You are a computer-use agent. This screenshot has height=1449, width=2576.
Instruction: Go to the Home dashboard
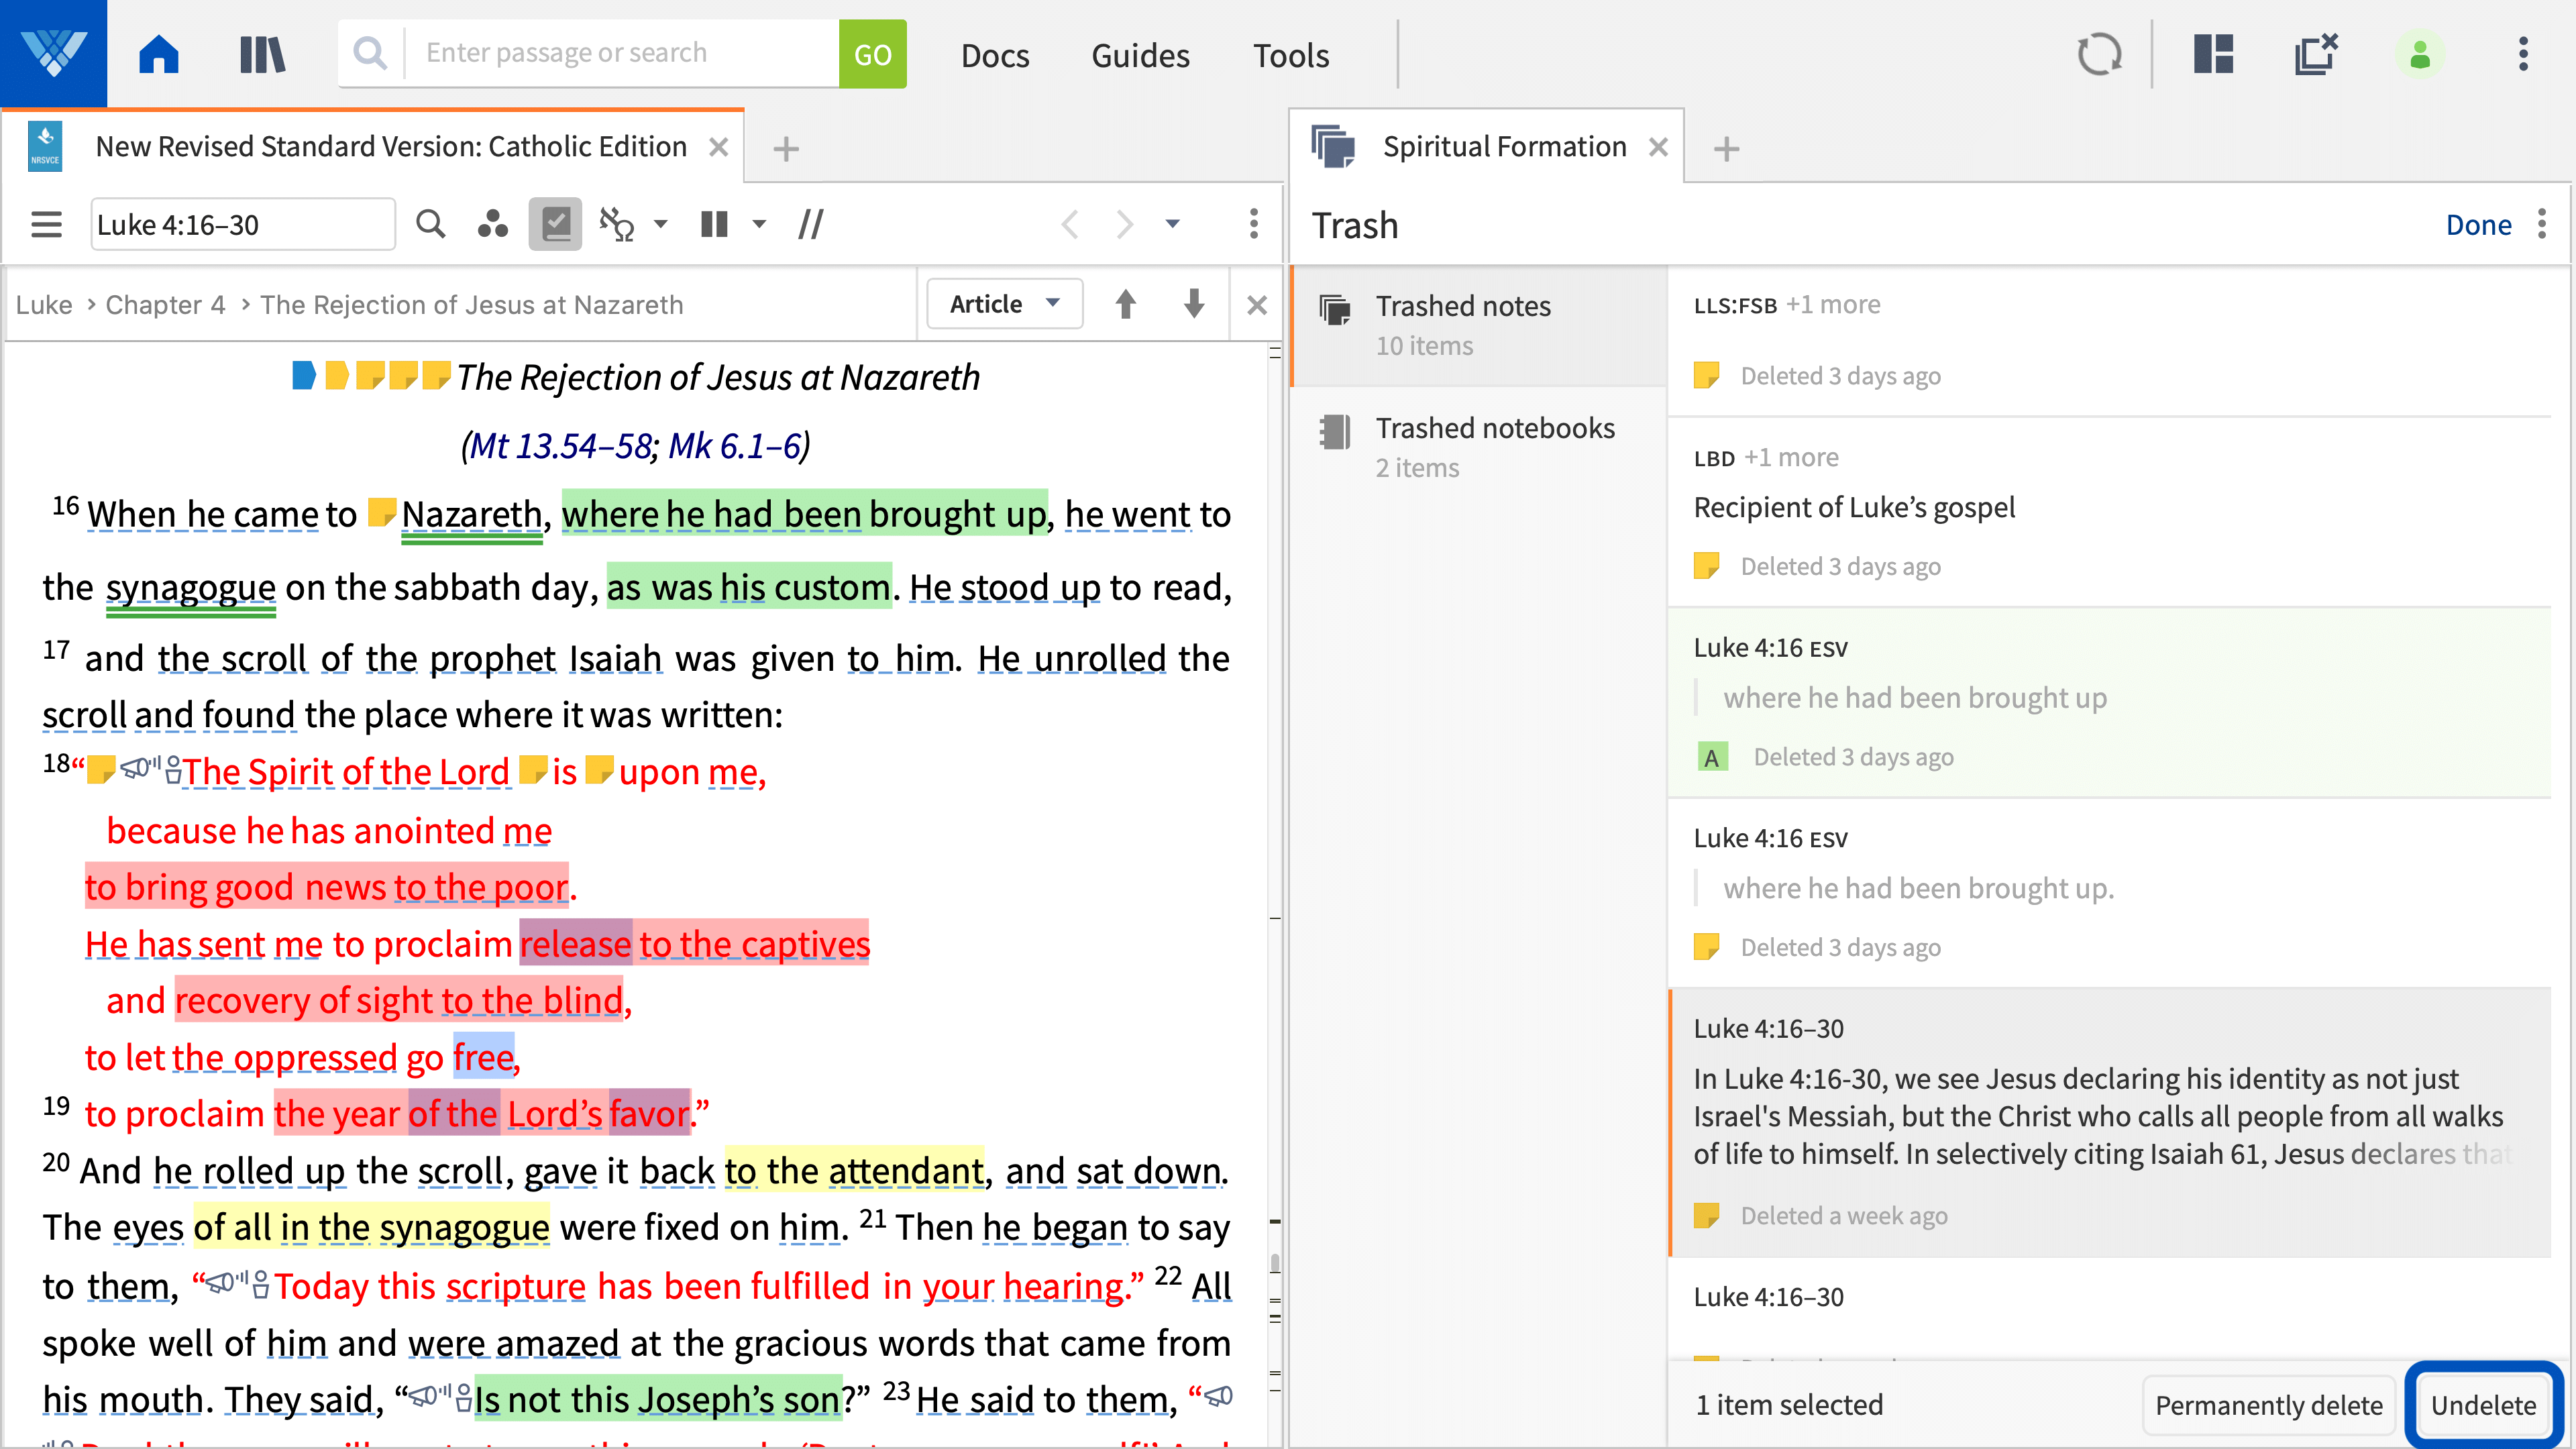tap(159, 54)
